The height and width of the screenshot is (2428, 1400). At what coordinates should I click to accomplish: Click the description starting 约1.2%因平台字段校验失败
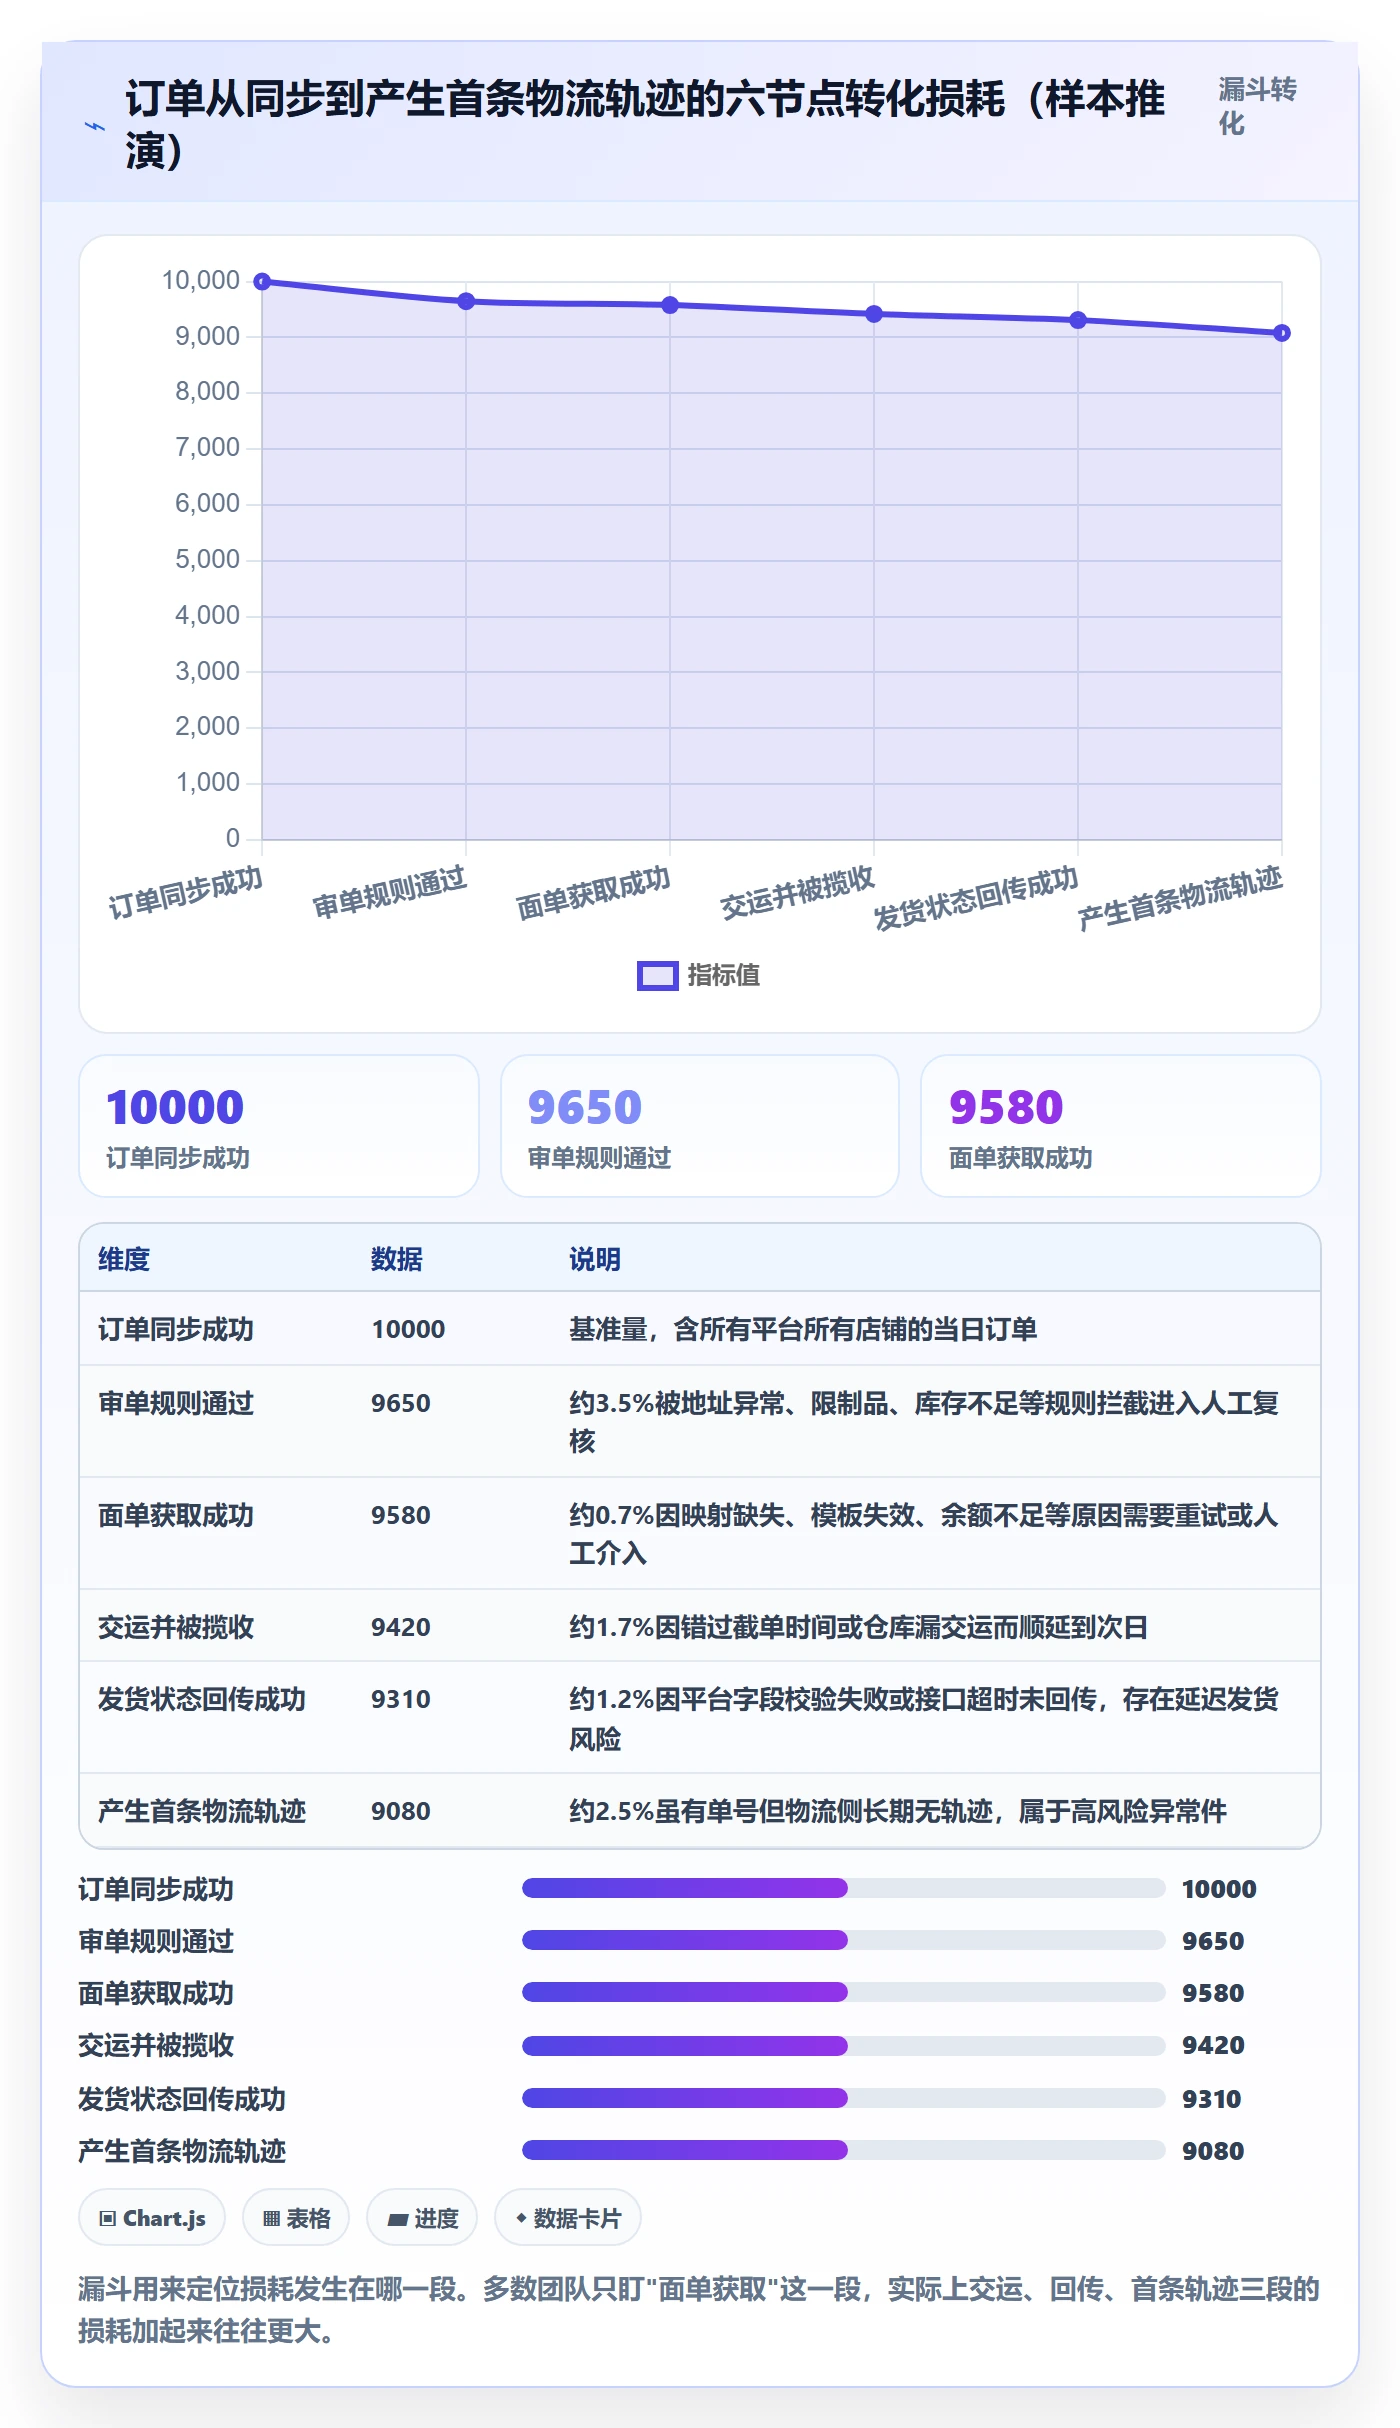[924, 1719]
